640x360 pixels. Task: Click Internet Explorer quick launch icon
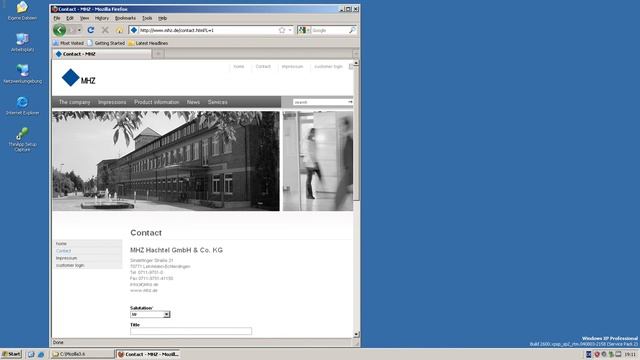coord(41,354)
